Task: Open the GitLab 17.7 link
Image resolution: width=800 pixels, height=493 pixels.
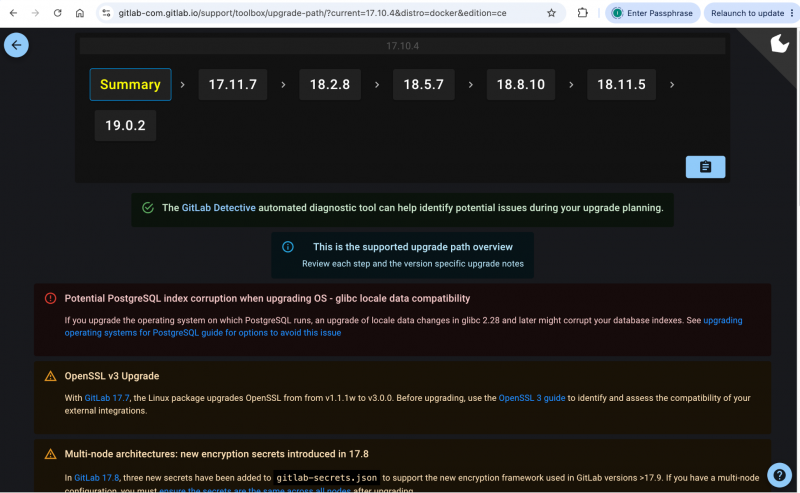Action: pyautogui.click(x=107, y=398)
